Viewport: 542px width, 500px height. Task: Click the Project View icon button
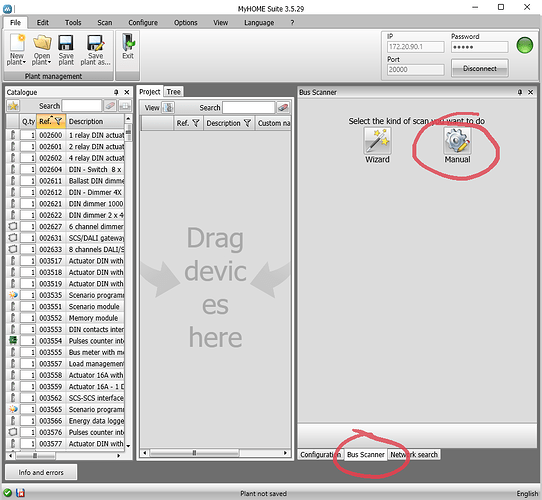pyautogui.click(x=168, y=108)
